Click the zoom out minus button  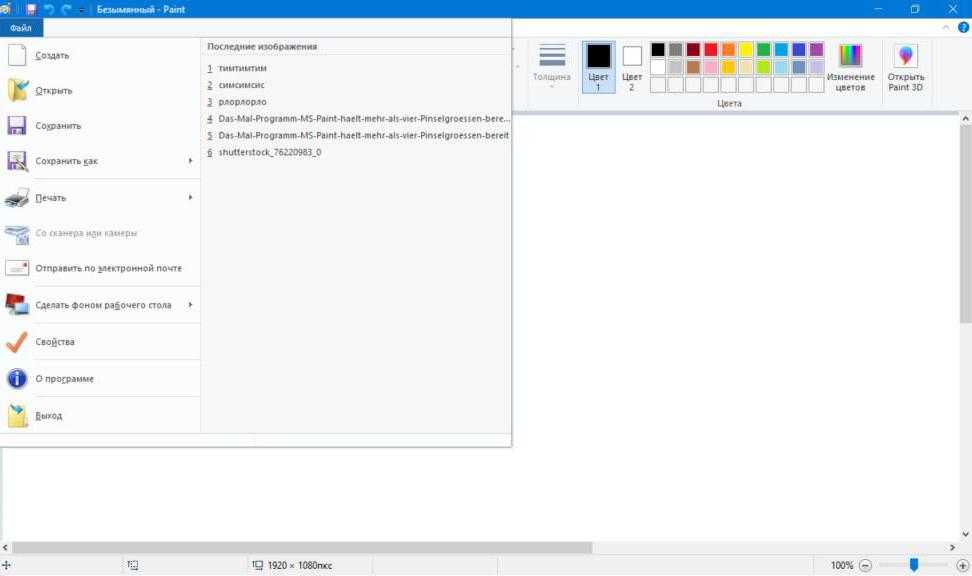tap(866, 566)
